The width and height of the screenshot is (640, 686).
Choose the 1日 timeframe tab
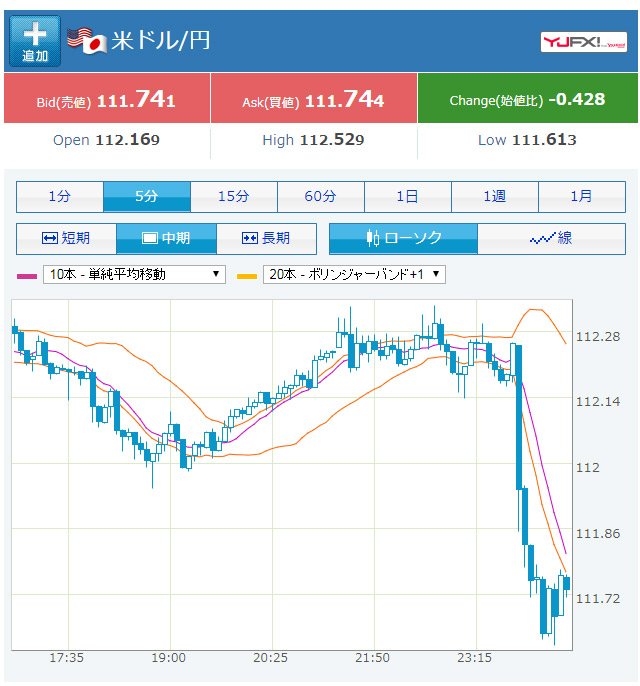408,197
